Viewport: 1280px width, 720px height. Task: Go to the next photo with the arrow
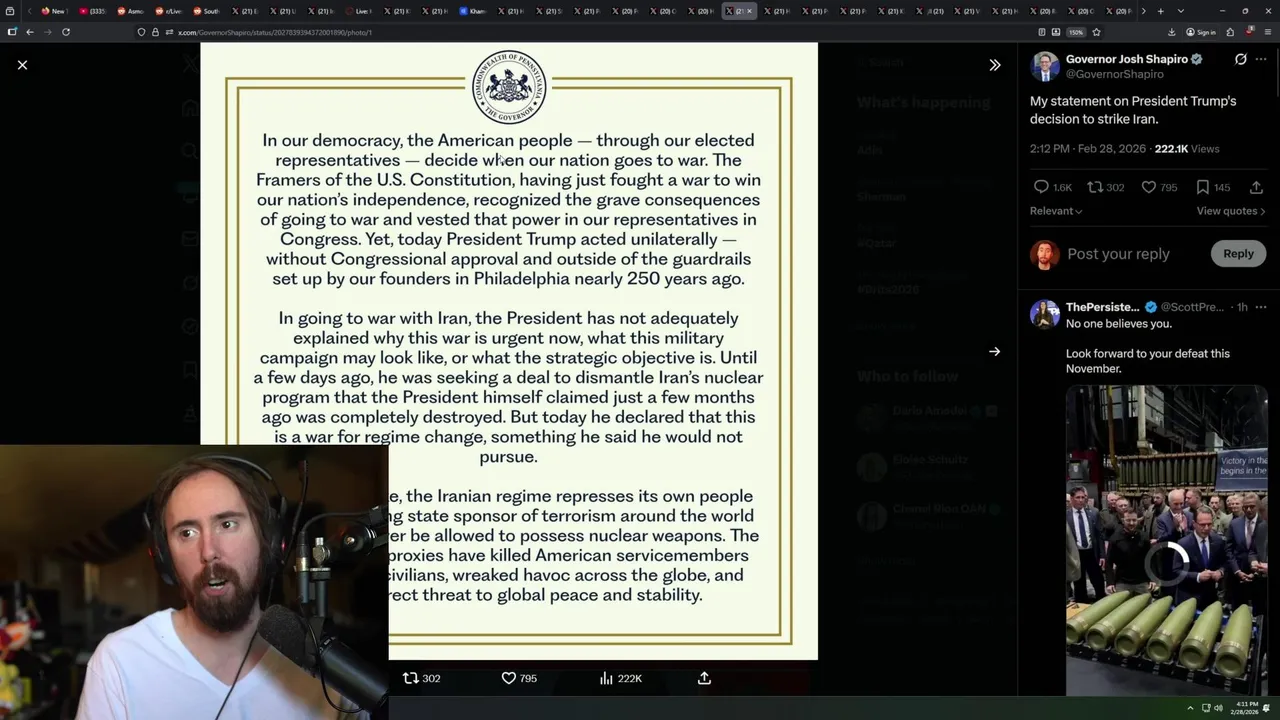(994, 352)
